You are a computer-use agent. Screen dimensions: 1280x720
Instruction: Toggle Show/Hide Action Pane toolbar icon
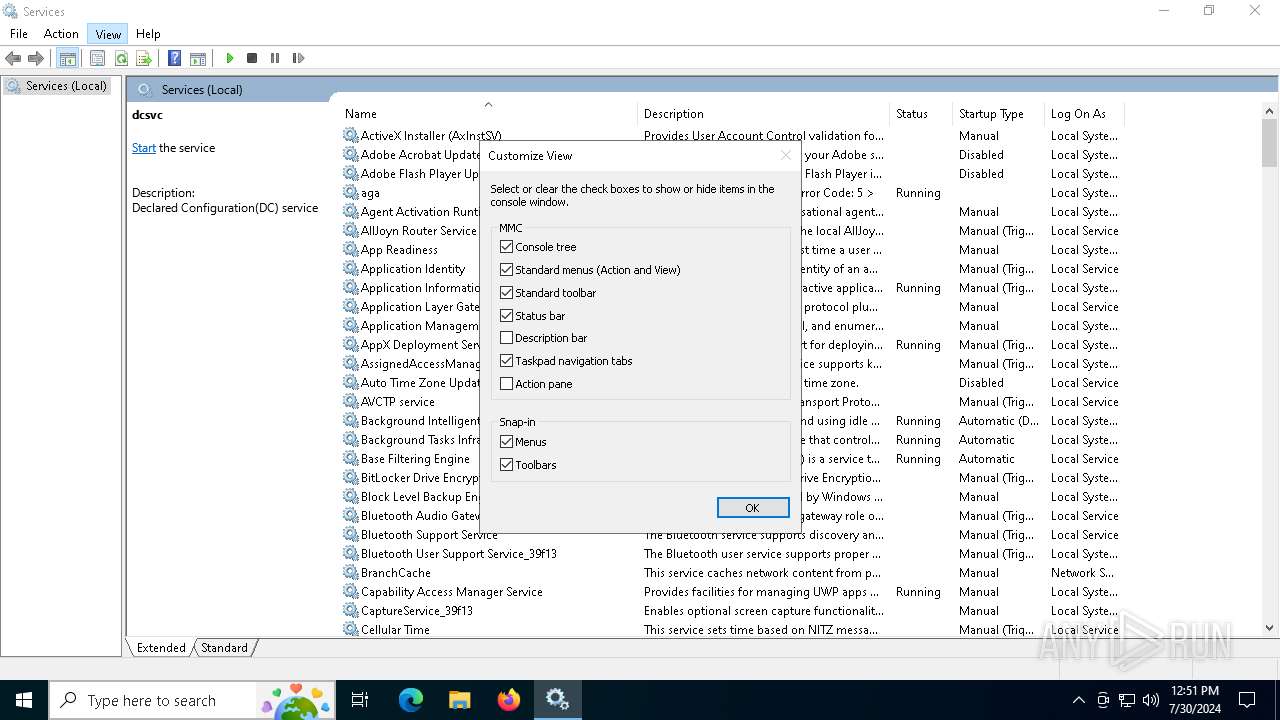(198, 58)
